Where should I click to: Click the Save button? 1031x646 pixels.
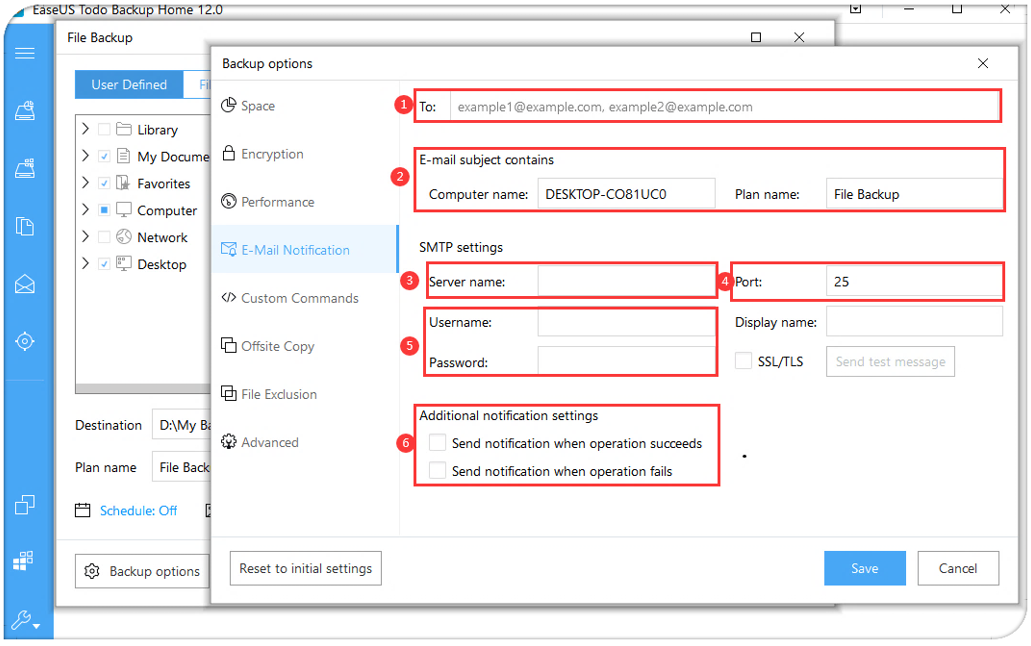865,568
